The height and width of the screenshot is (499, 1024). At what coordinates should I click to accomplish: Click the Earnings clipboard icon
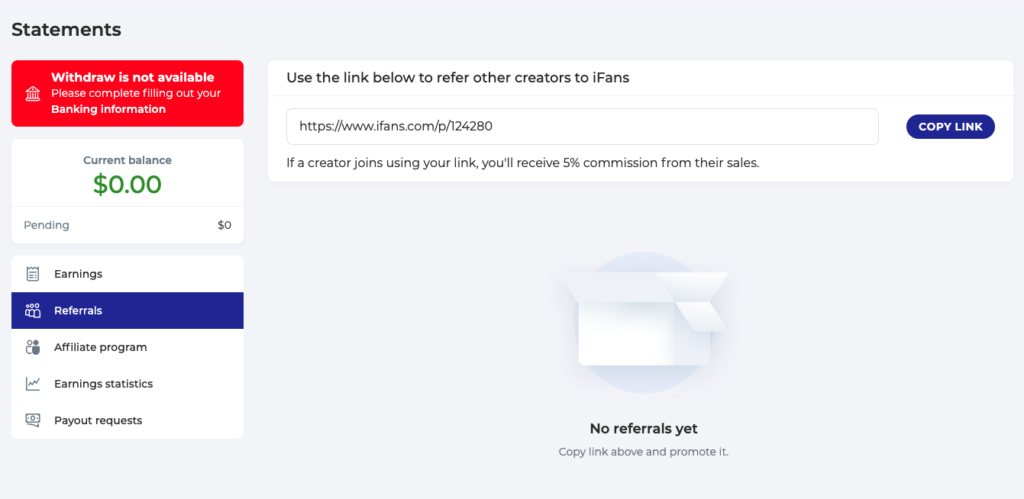click(33, 274)
